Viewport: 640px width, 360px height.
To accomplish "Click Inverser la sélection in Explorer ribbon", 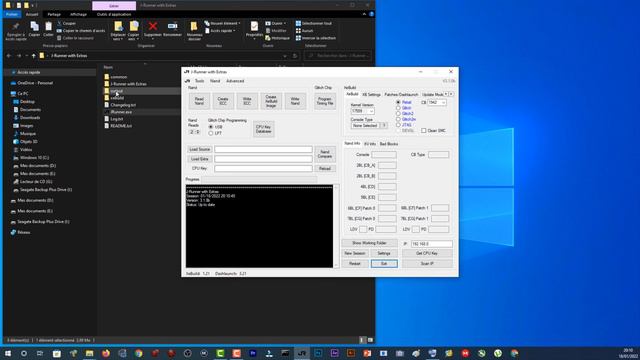I will (316, 38).
